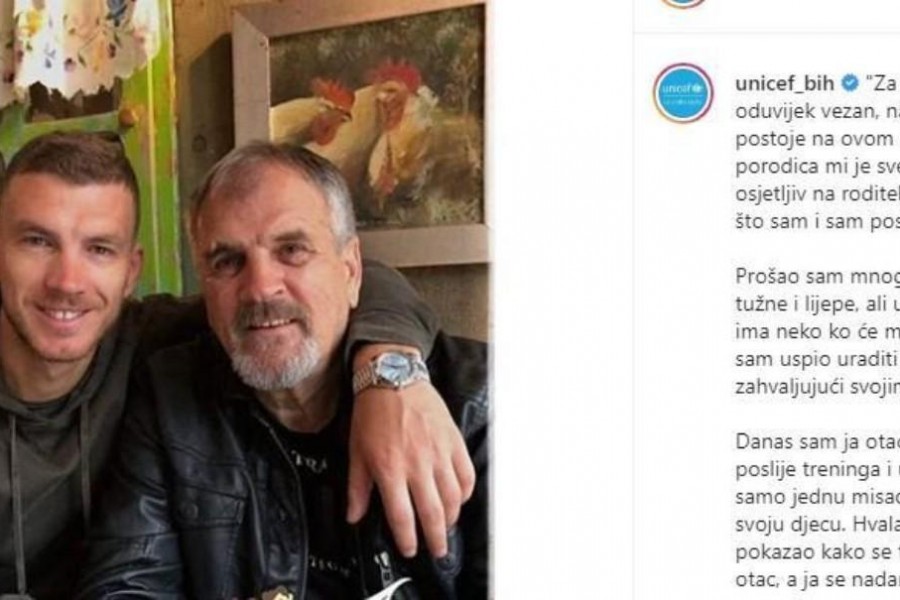Click the caption line starting "oduvijek vezan"
This screenshot has width=900, height=600.
[817, 111]
